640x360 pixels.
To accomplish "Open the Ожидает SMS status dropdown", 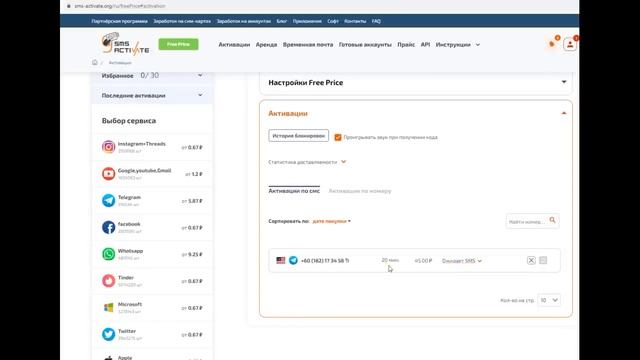I will (x=462, y=261).
